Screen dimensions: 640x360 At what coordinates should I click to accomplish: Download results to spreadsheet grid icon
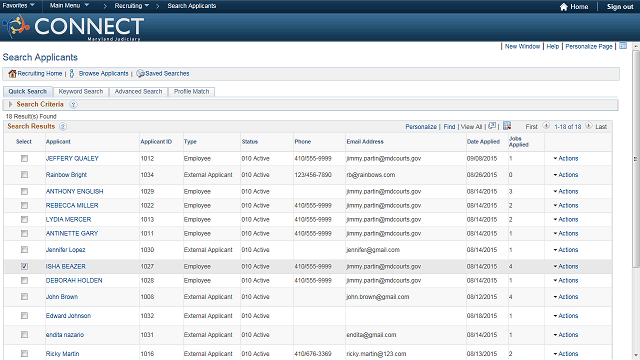pyautogui.click(x=507, y=126)
